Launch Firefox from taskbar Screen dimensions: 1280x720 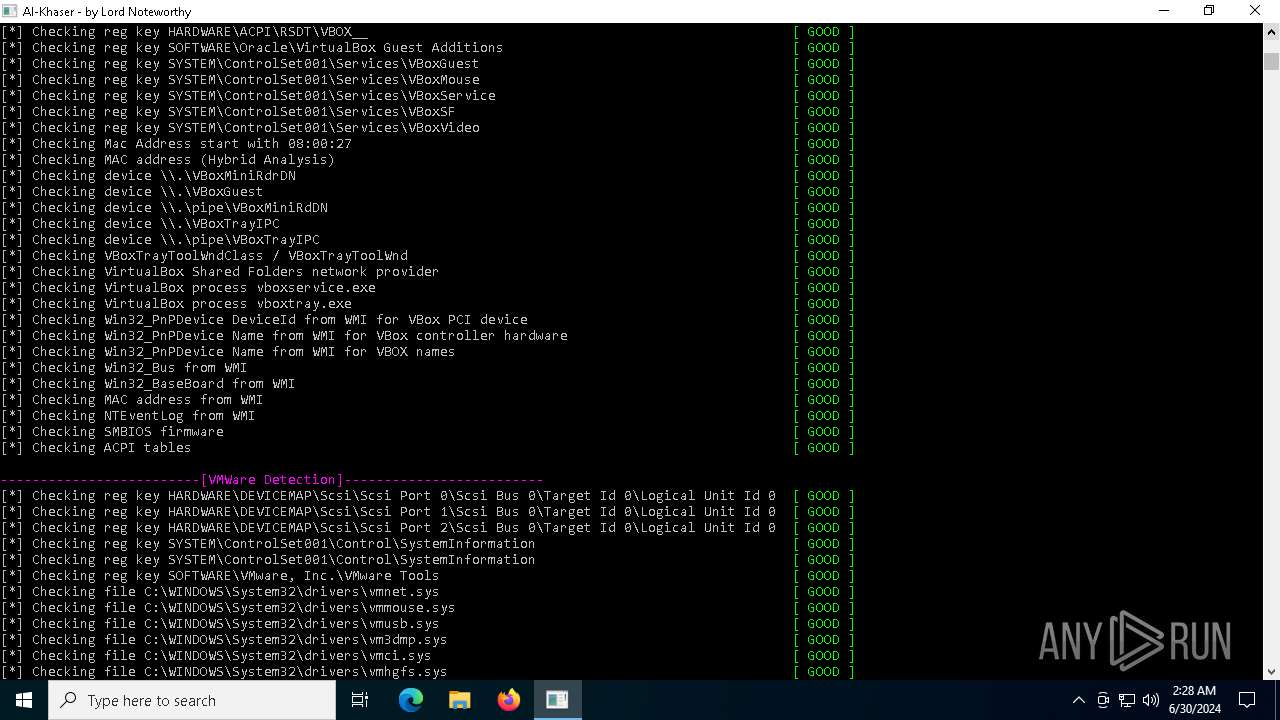(x=509, y=700)
